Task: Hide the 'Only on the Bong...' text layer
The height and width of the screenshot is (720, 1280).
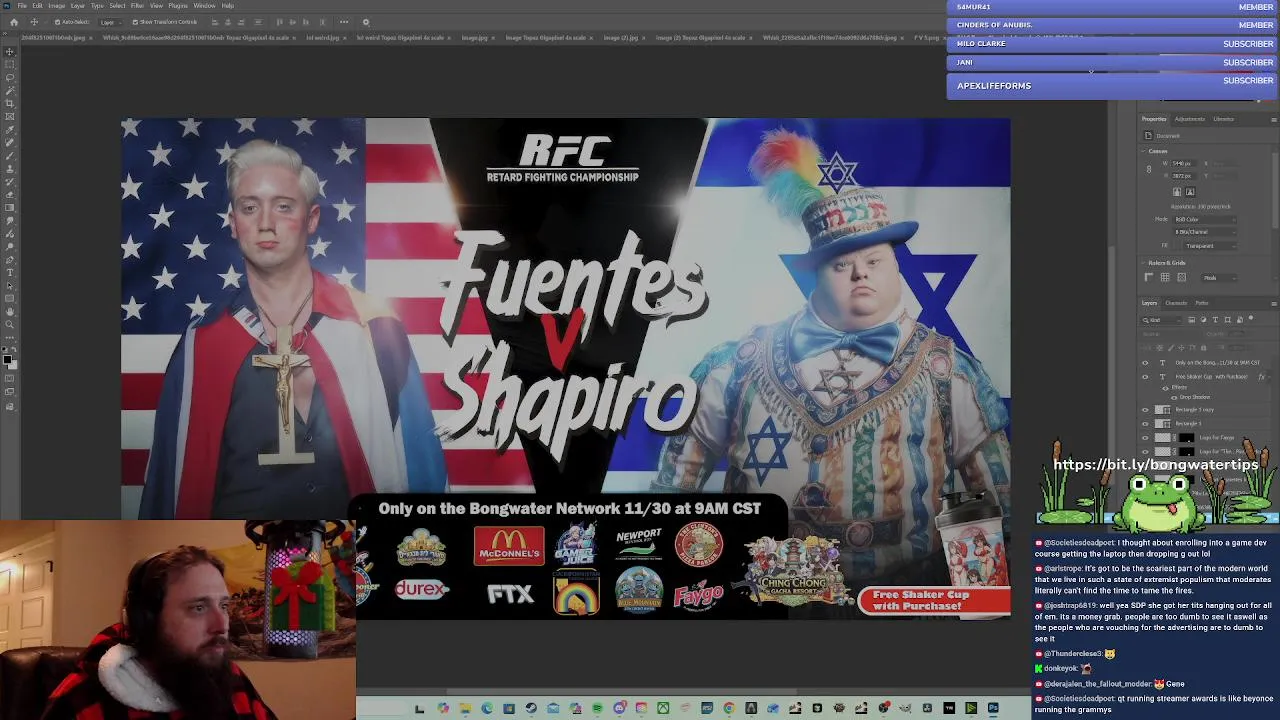Action: [1145, 362]
